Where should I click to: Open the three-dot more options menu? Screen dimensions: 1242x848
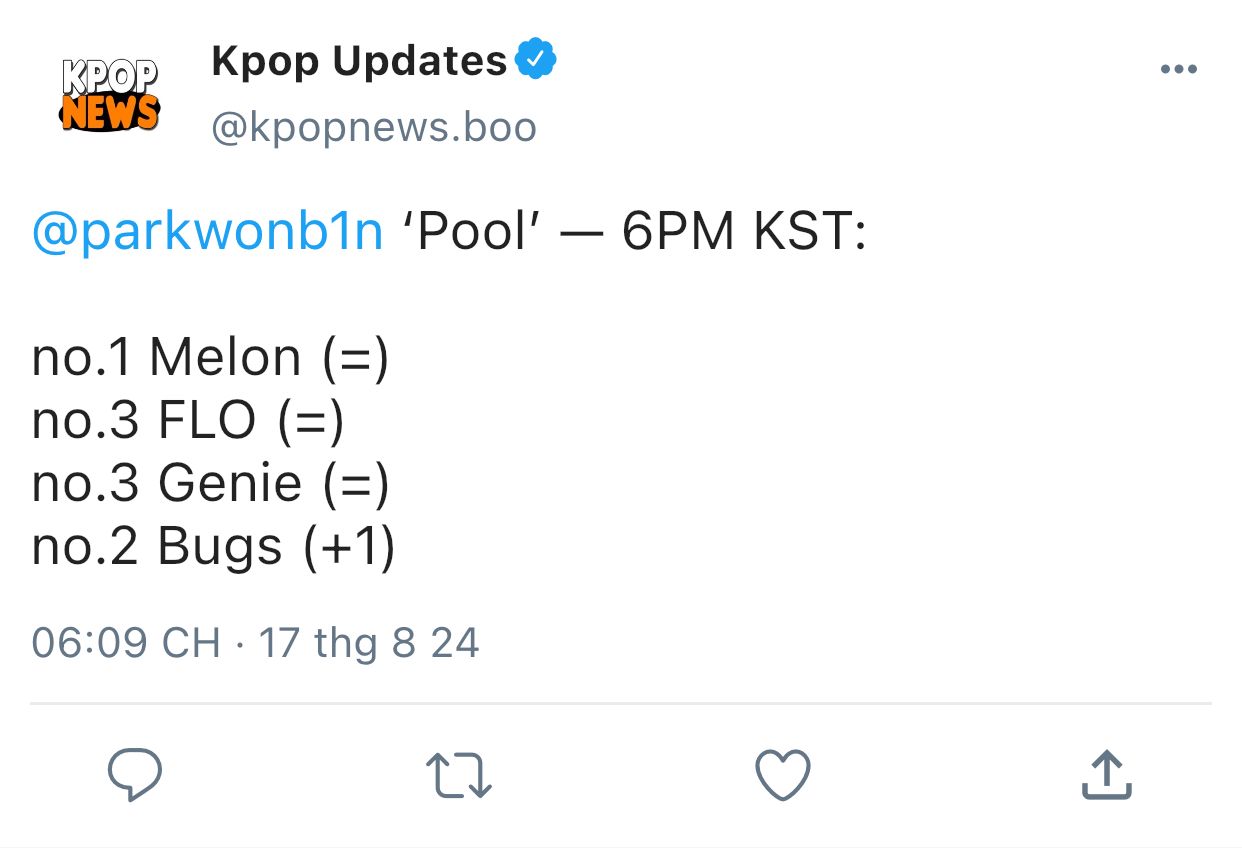1178,69
